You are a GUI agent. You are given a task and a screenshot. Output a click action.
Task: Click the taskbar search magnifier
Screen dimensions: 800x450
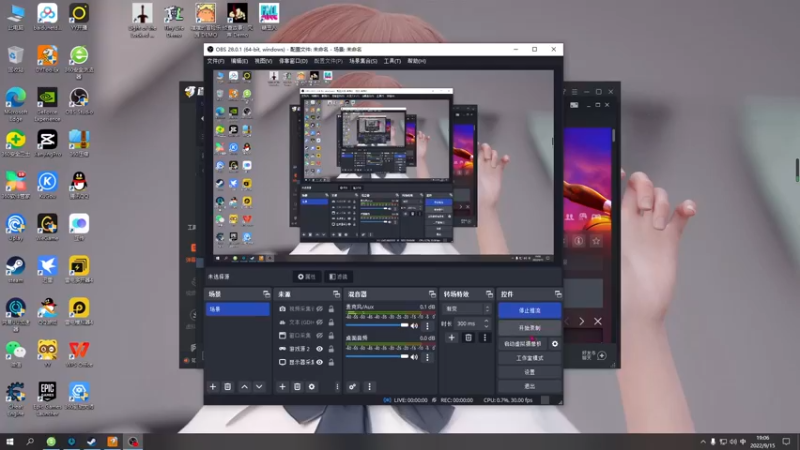pyautogui.click(x=30, y=442)
